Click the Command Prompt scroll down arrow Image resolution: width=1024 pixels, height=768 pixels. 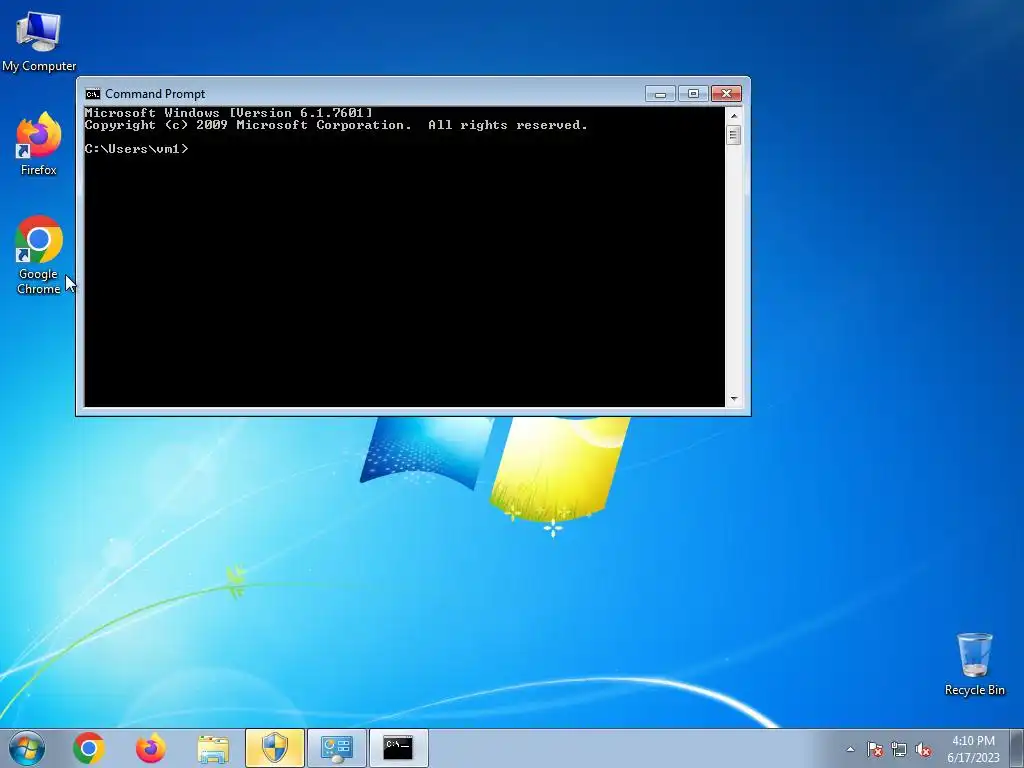[734, 398]
